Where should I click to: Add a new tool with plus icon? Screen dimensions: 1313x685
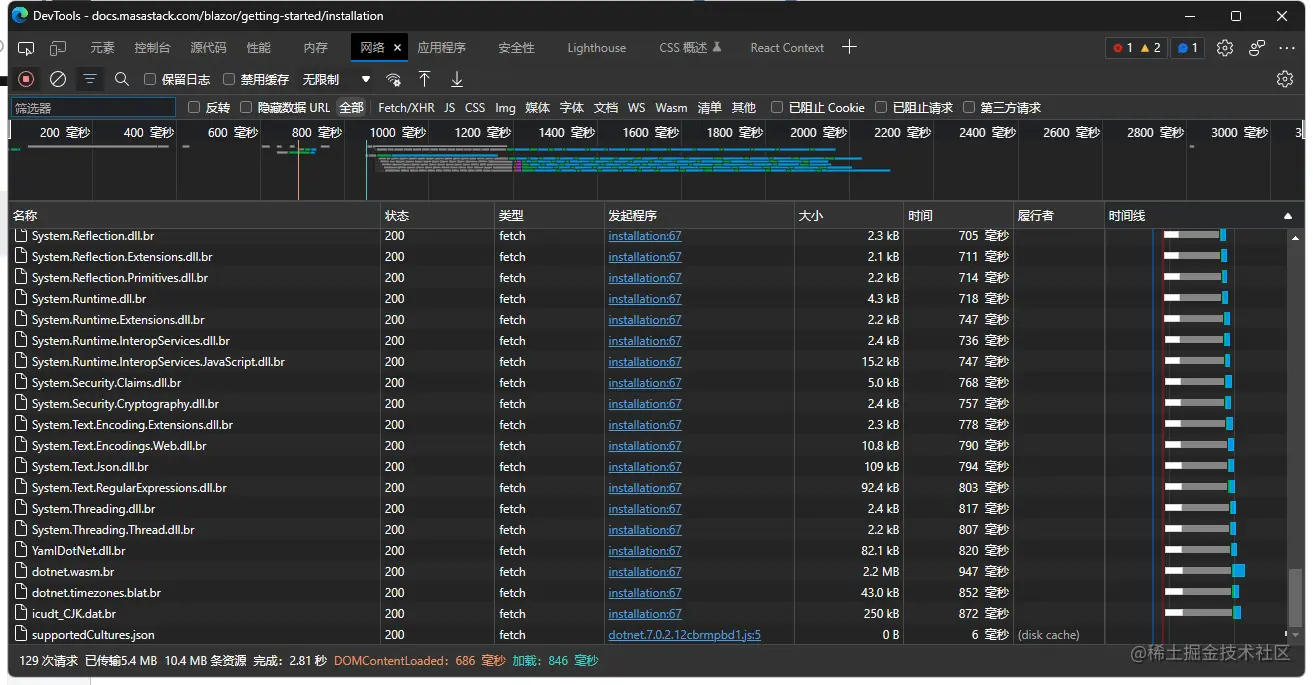(849, 47)
